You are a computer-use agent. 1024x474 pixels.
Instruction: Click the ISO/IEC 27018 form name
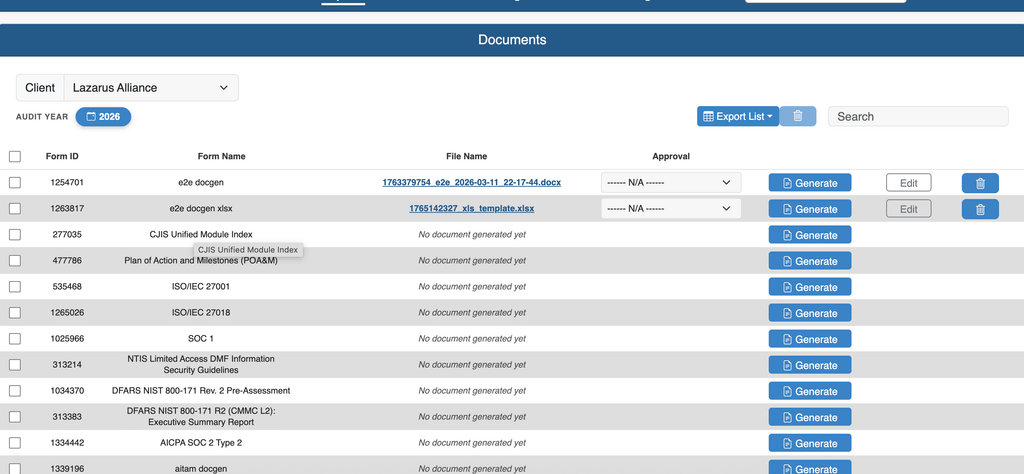coord(200,313)
